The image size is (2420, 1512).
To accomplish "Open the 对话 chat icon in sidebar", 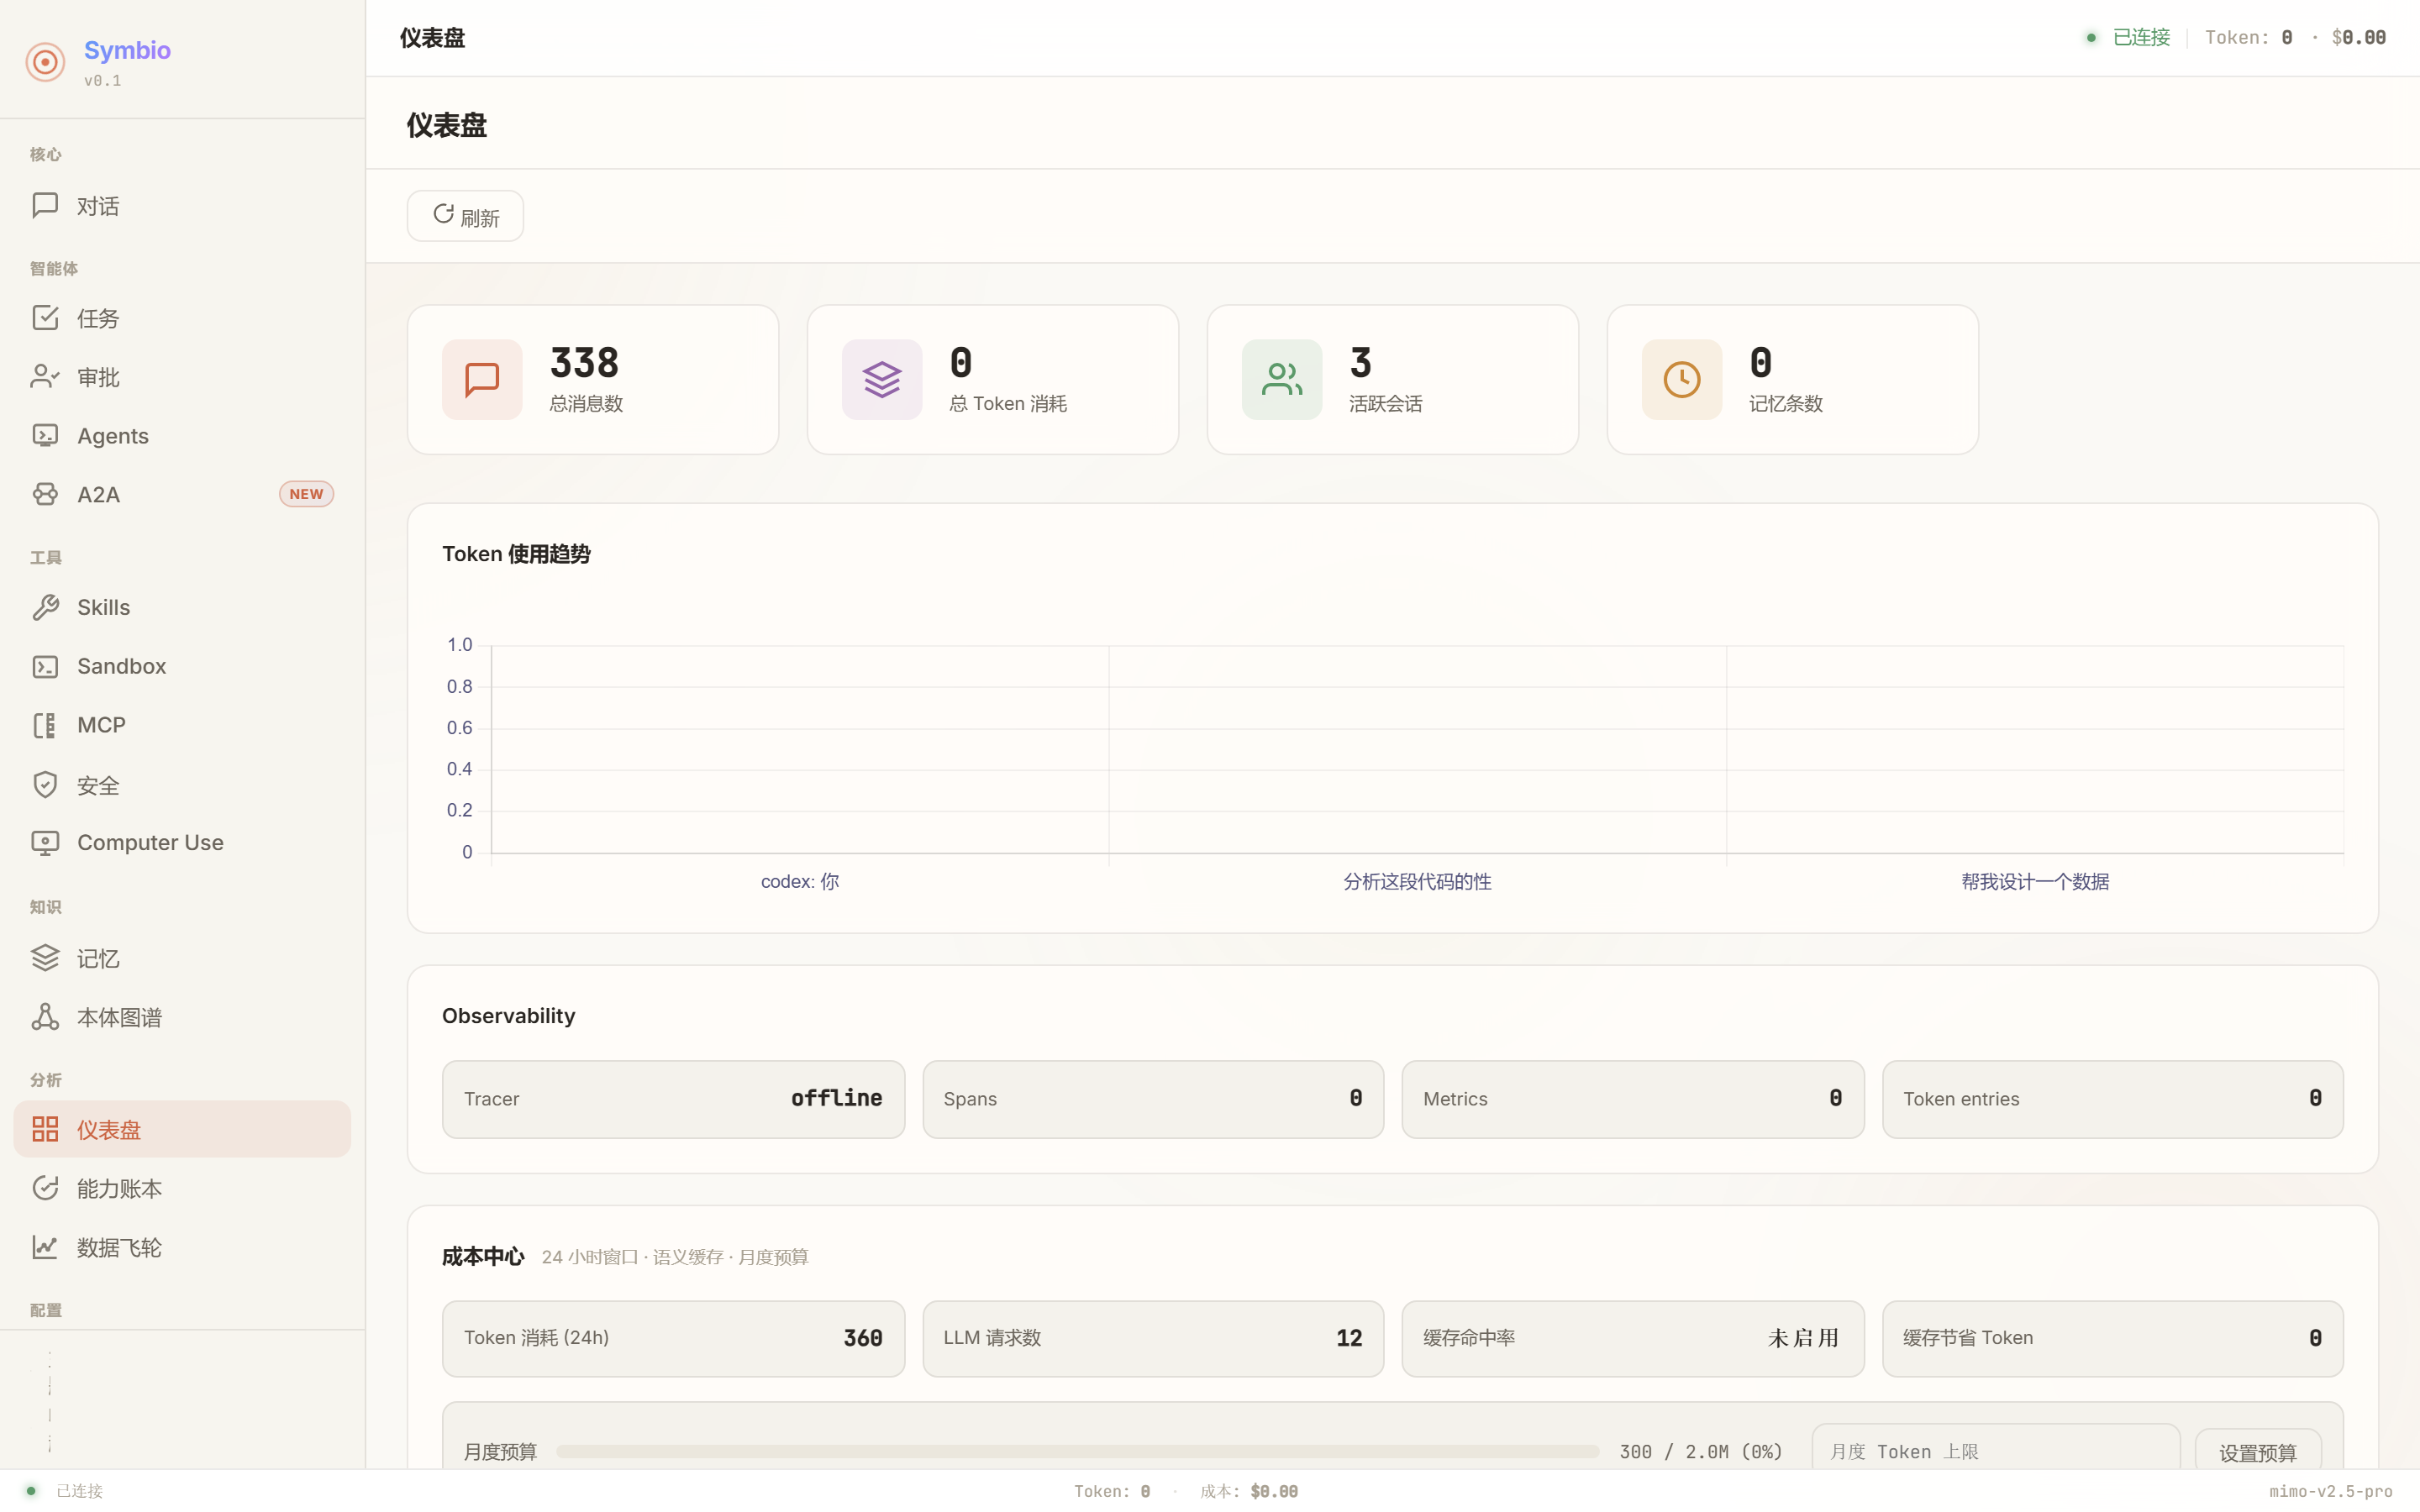I will (45, 205).
